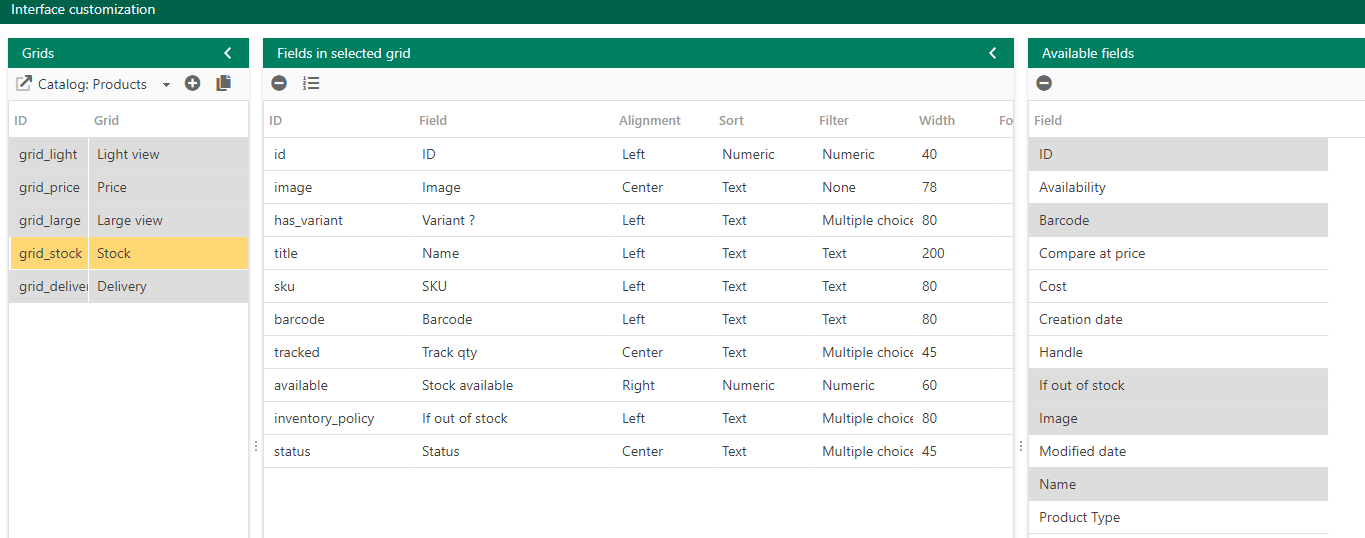Click the numbered list reorder icon

pyautogui.click(x=311, y=84)
